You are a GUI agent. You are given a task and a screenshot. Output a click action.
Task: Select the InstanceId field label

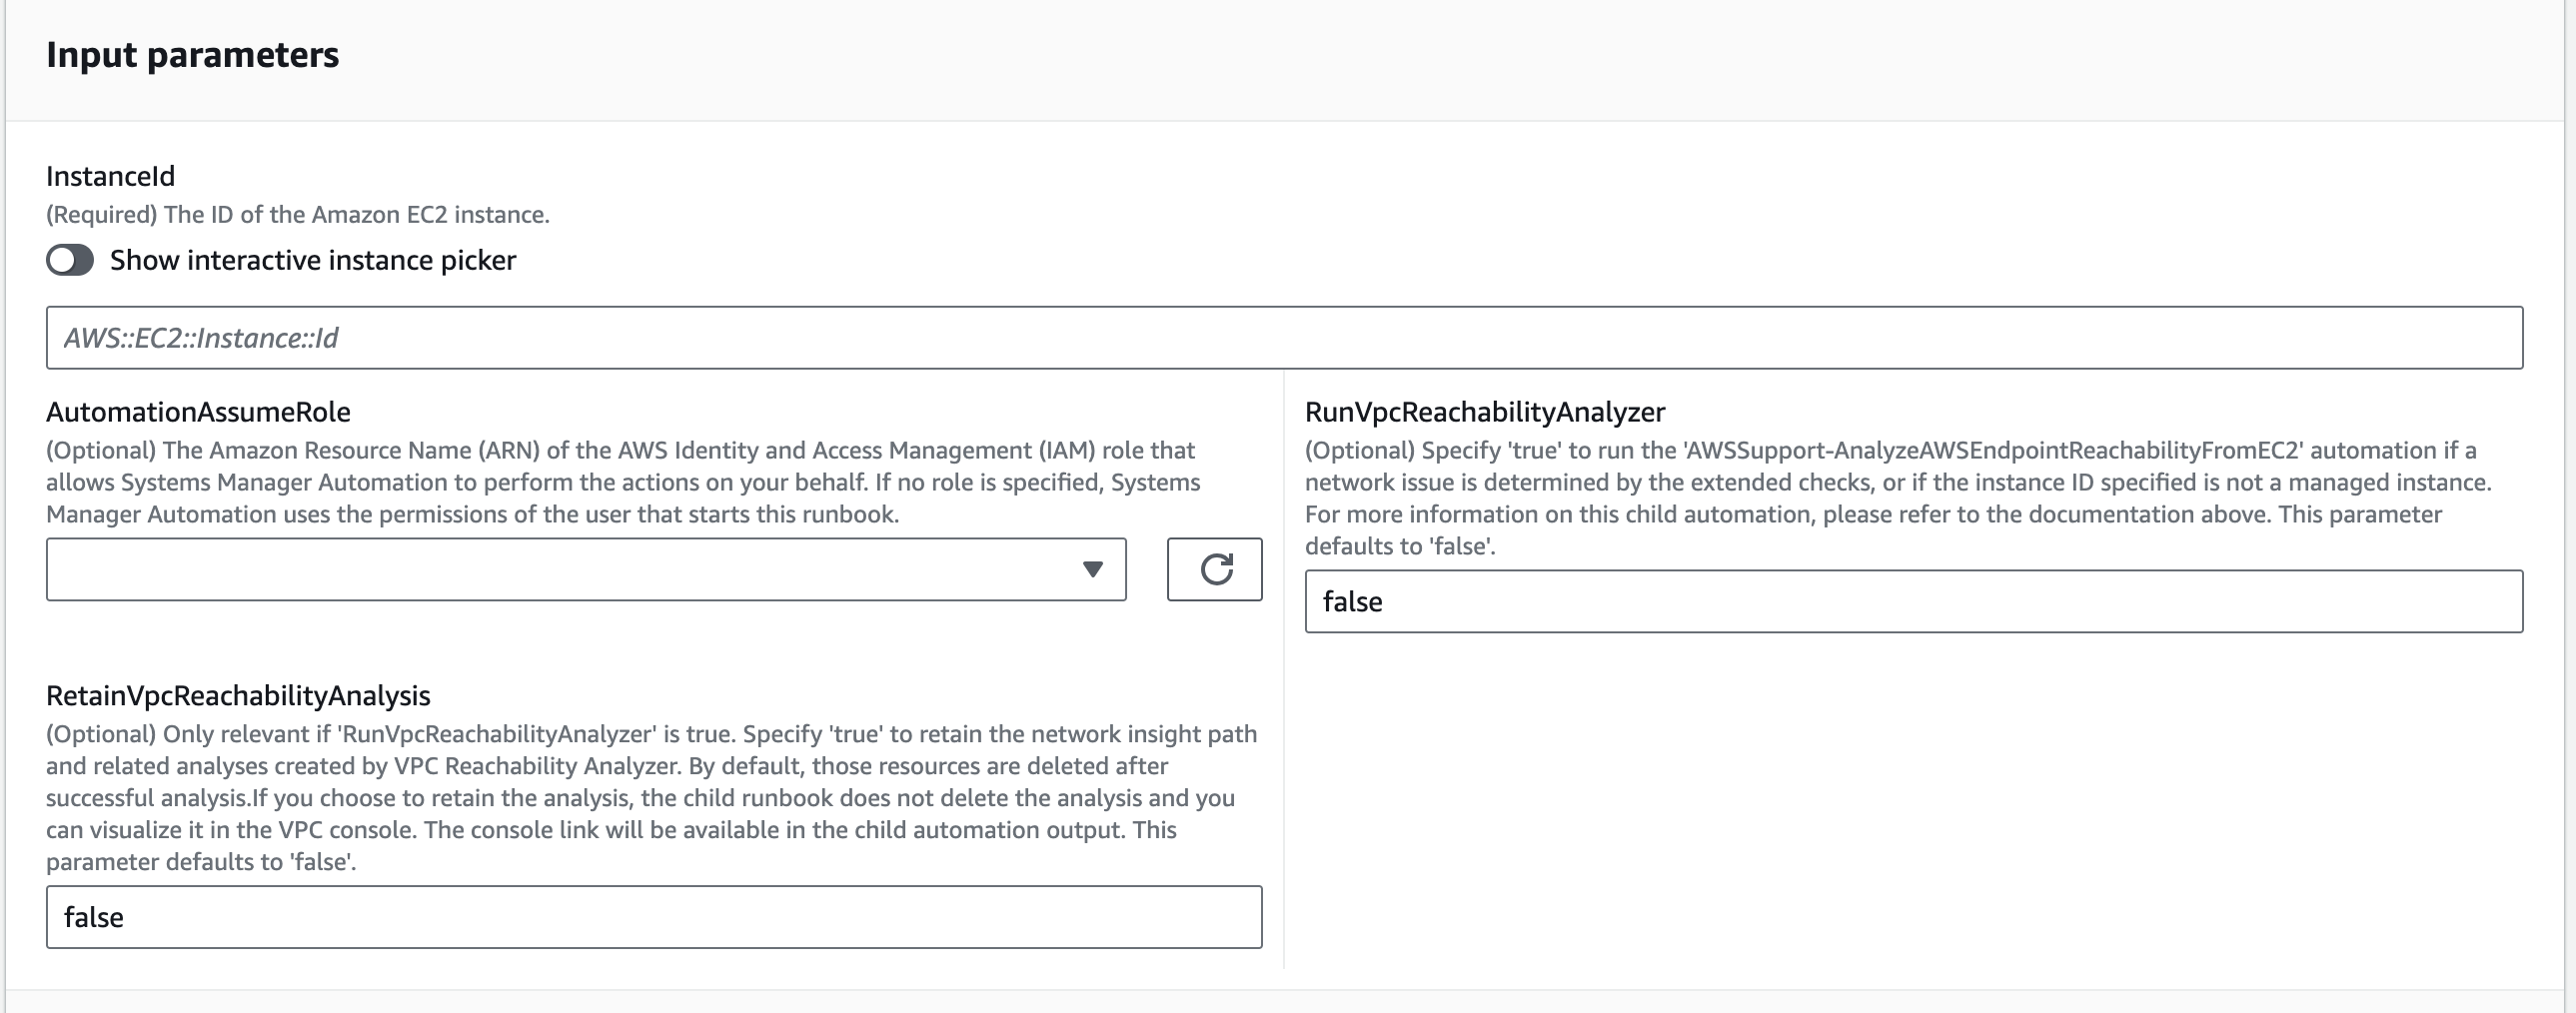point(111,175)
